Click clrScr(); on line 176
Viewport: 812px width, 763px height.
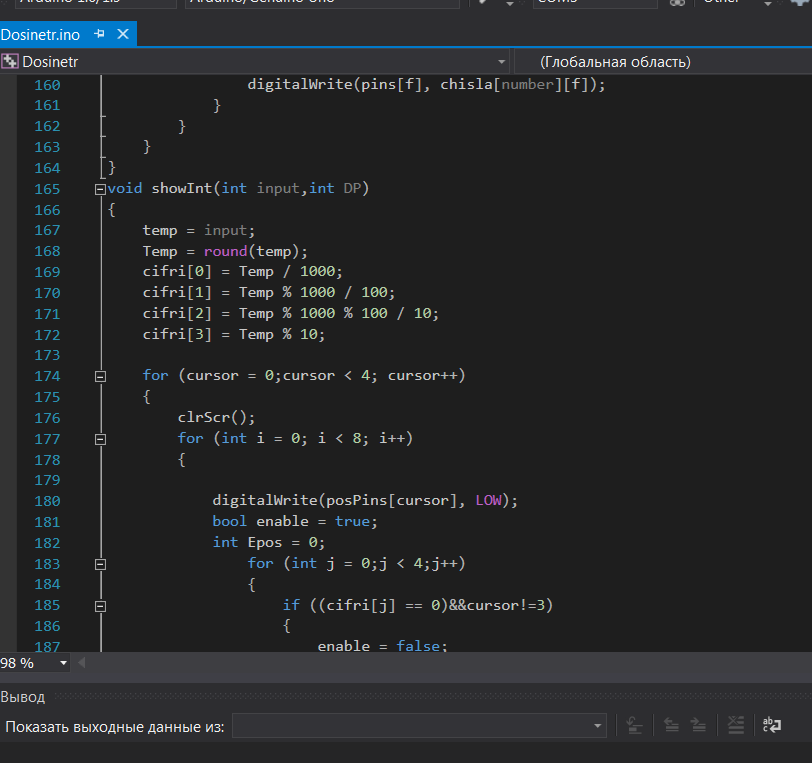coord(216,418)
